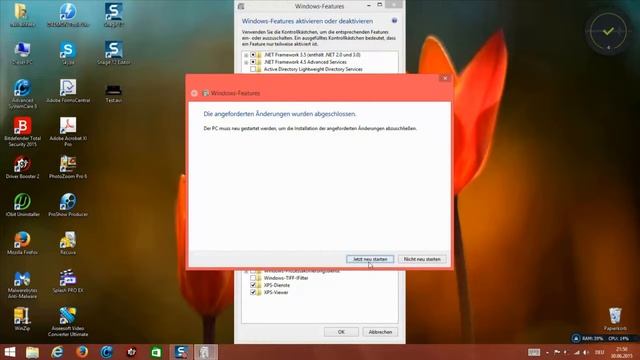Open Adobe Acrobat XI Pro shortcut

68,132
